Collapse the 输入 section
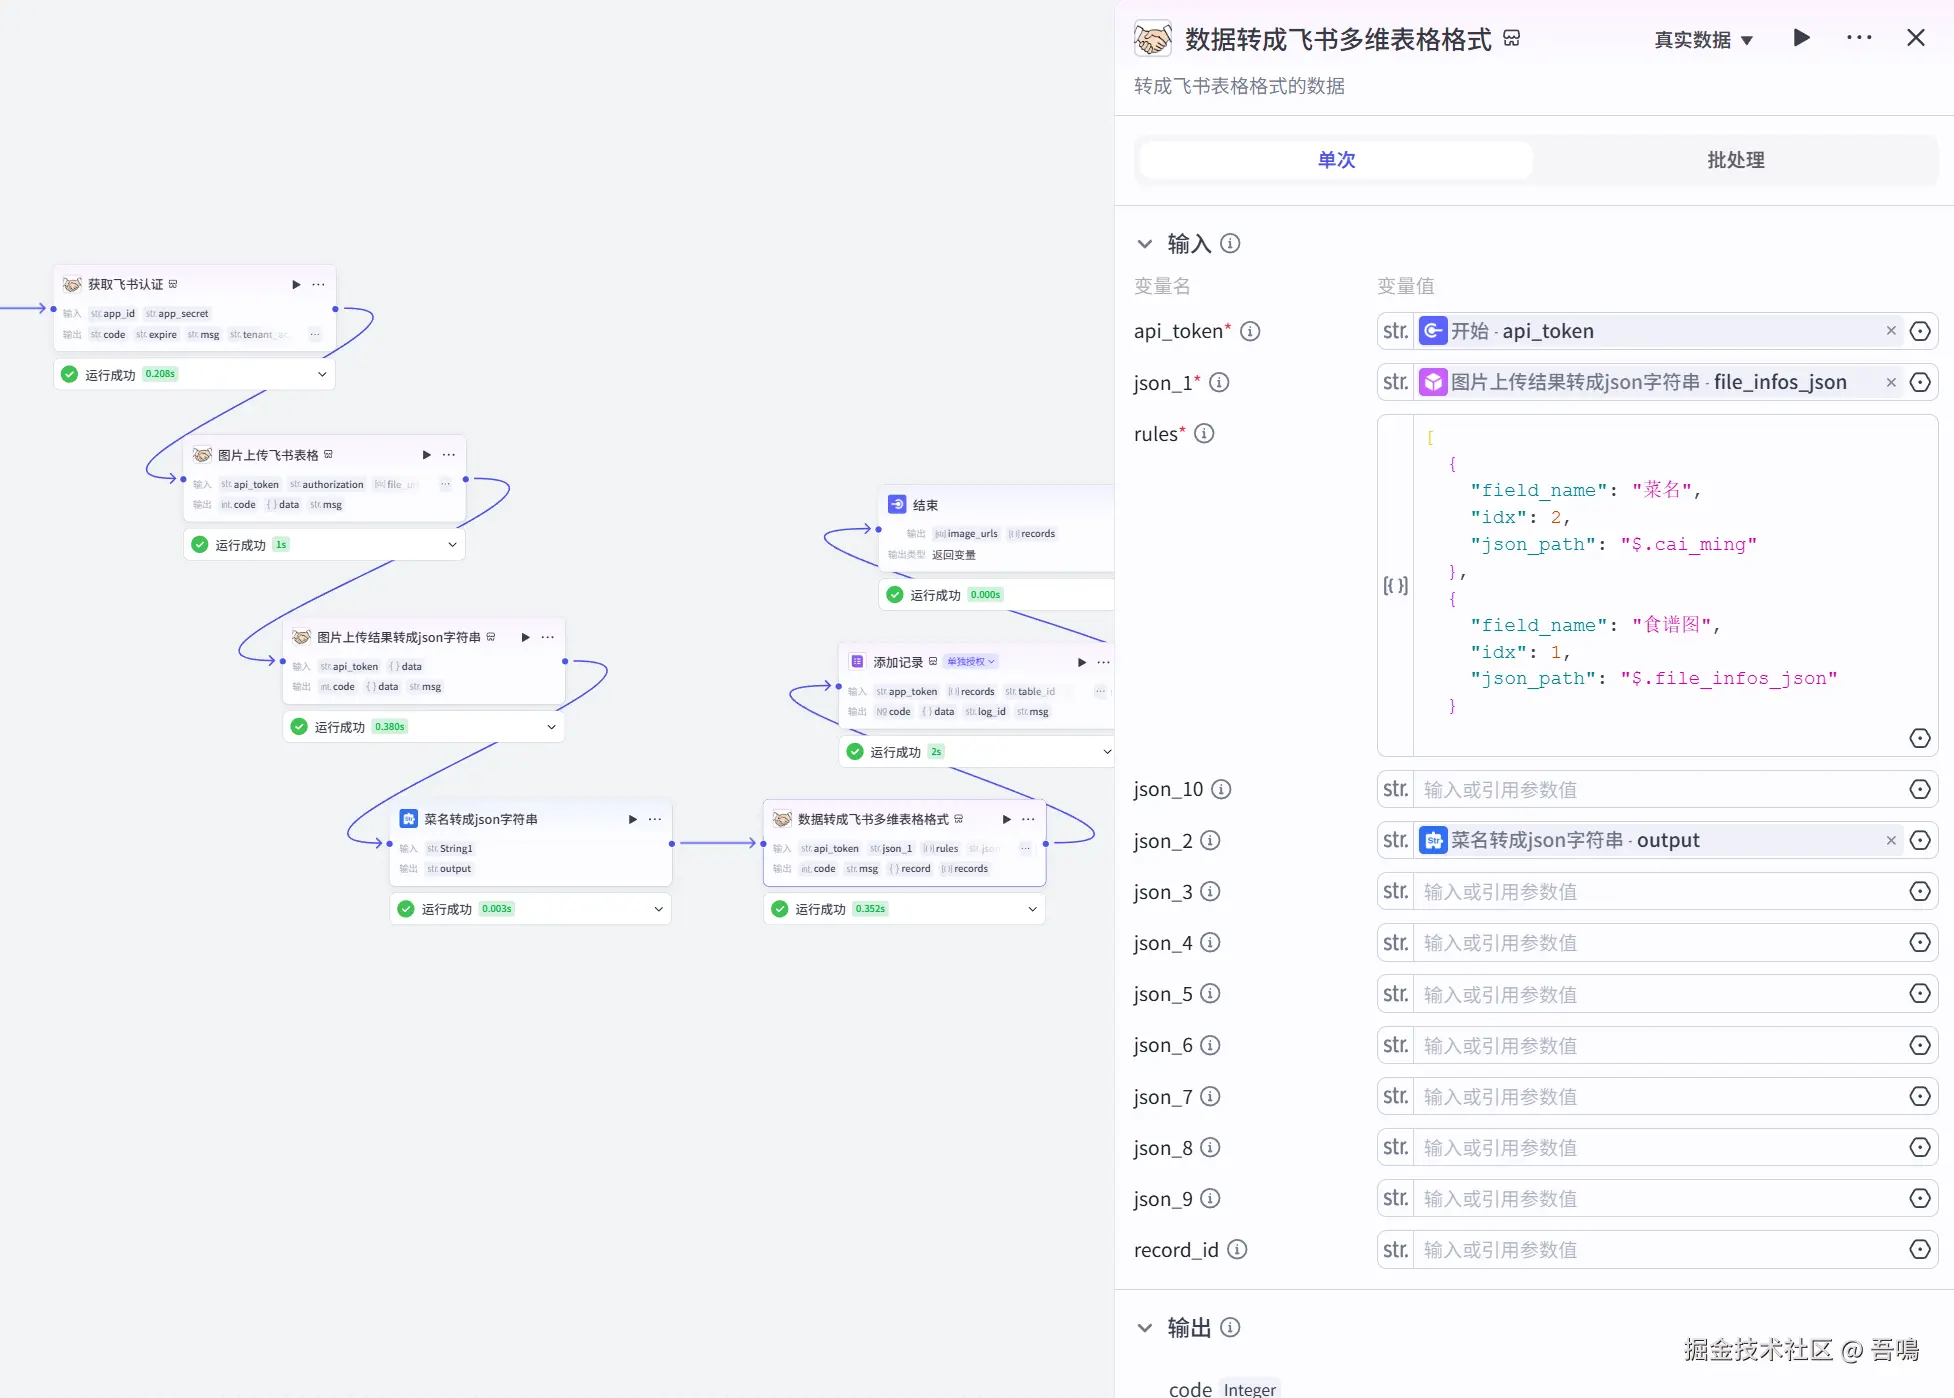Screen dimensions: 1954x1398 [1145, 244]
